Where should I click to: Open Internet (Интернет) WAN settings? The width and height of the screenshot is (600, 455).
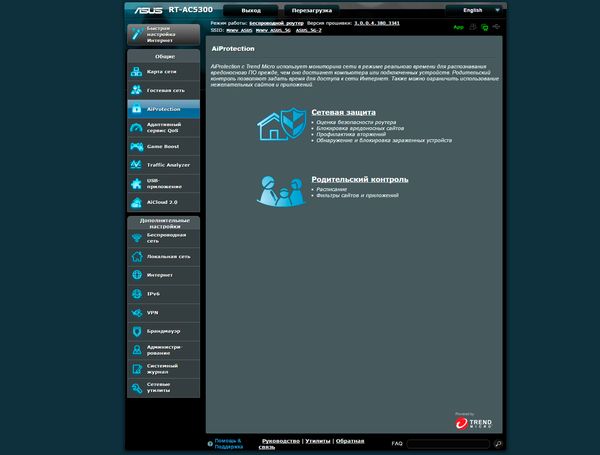tap(163, 275)
